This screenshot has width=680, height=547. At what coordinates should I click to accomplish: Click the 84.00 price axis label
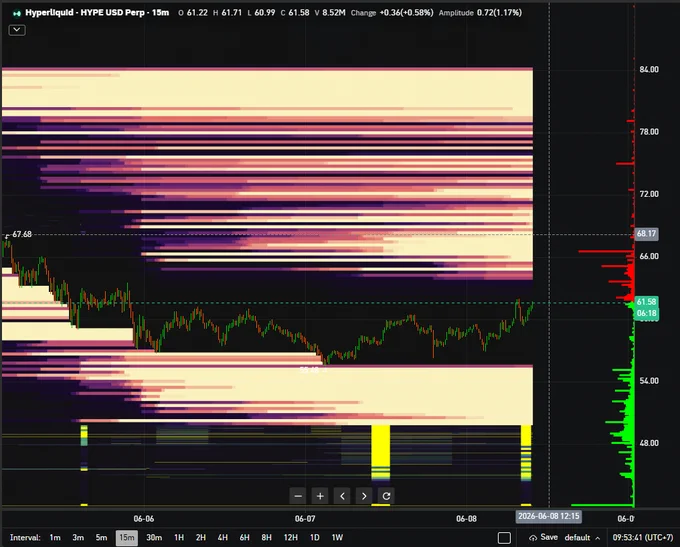pos(649,69)
